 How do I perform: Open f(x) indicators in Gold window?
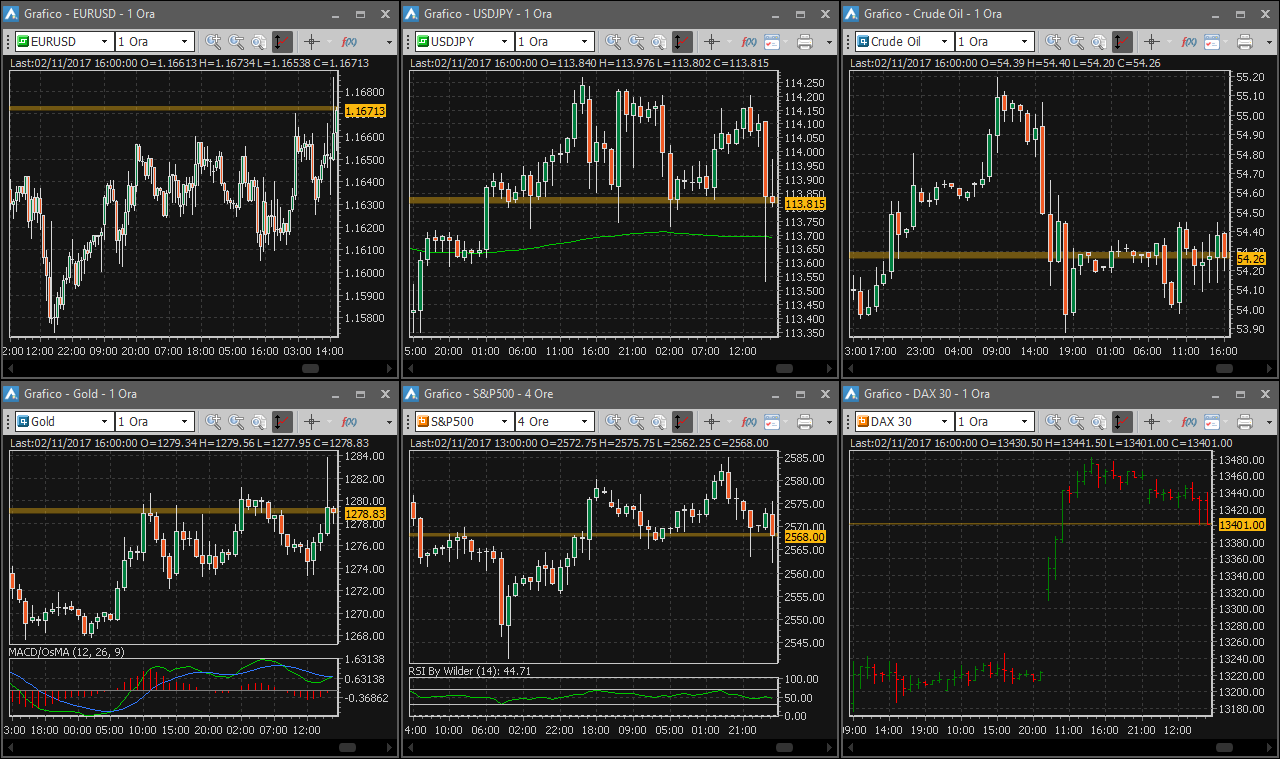coord(349,422)
